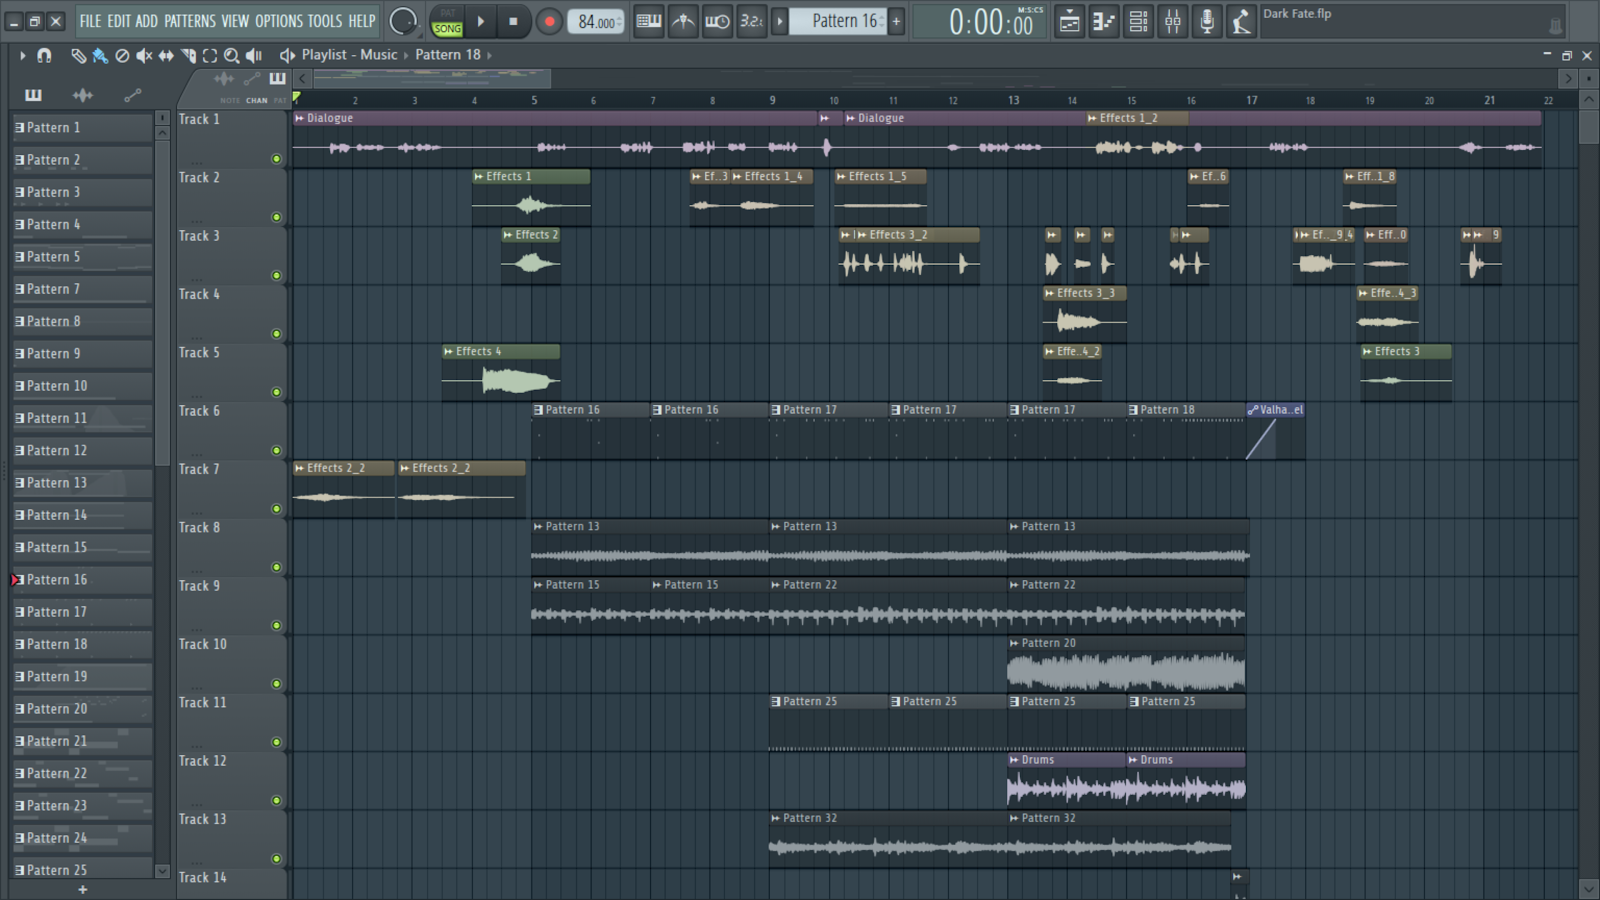Toggle the metronome icon
The width and height of the screenshot is (1600, 900).
coord(683,21)
